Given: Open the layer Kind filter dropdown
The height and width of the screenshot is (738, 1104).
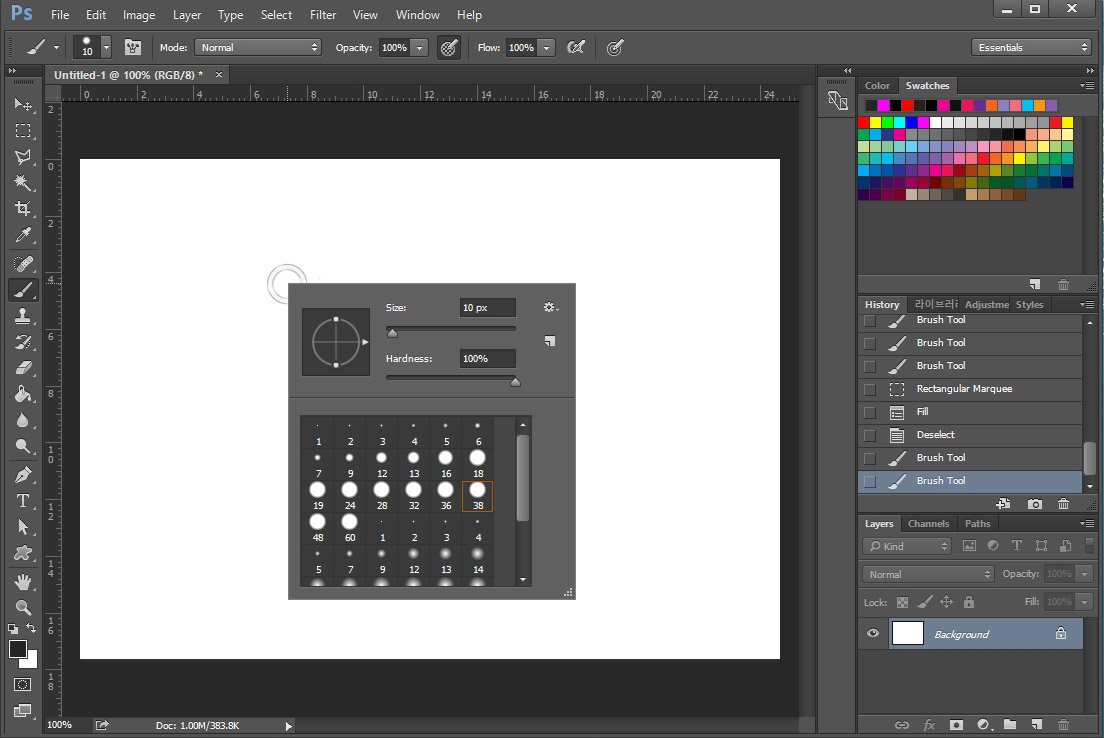Looking at the screenshot, I should click(x=907, y=546).
